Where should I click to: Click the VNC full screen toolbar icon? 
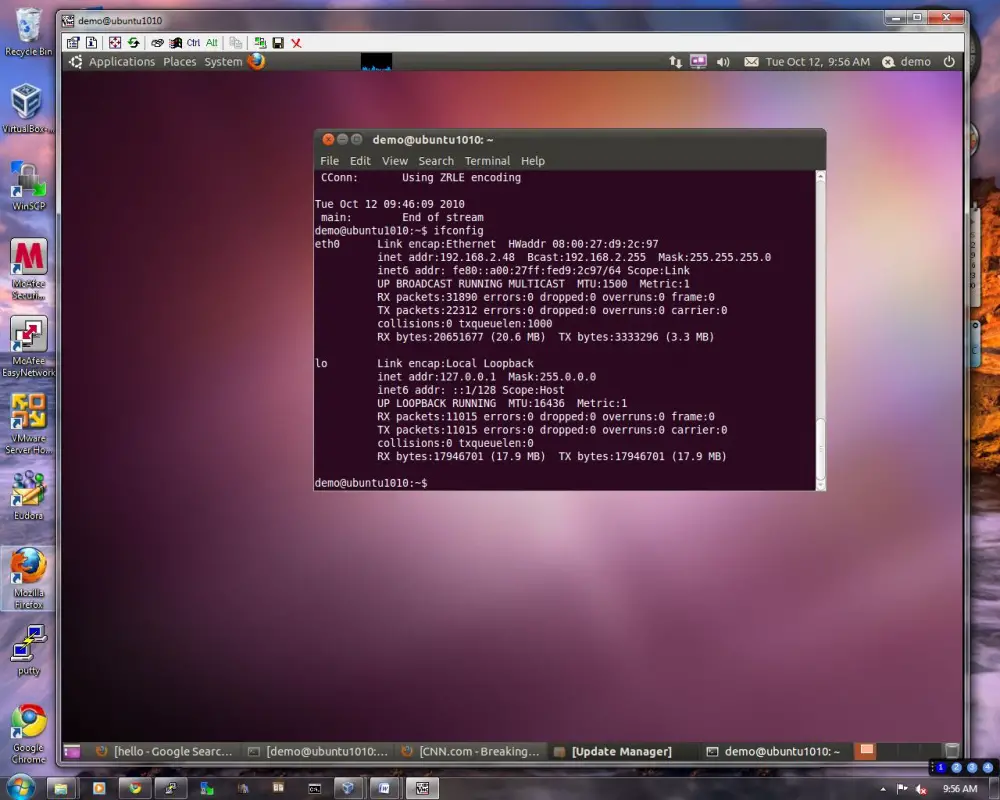point(115,43)
